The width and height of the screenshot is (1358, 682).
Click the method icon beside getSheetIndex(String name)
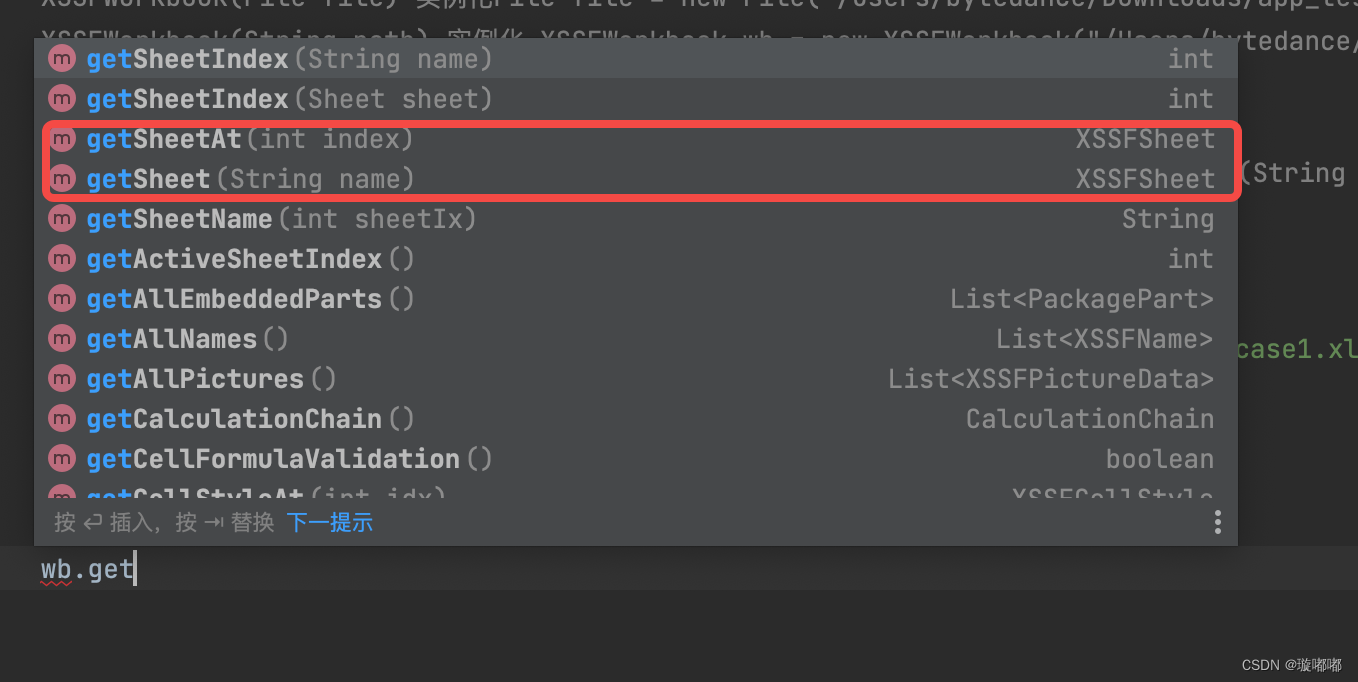(x=61, y=58)
